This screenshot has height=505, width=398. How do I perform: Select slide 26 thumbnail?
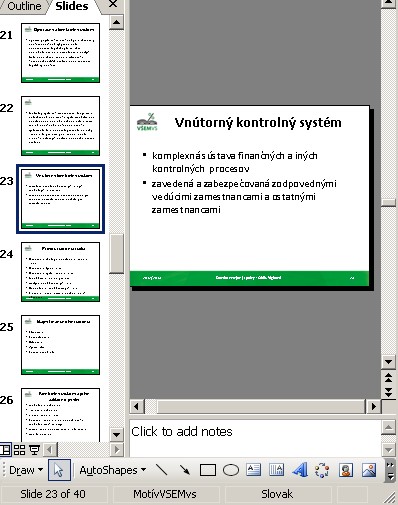click(x=60, y=415)
